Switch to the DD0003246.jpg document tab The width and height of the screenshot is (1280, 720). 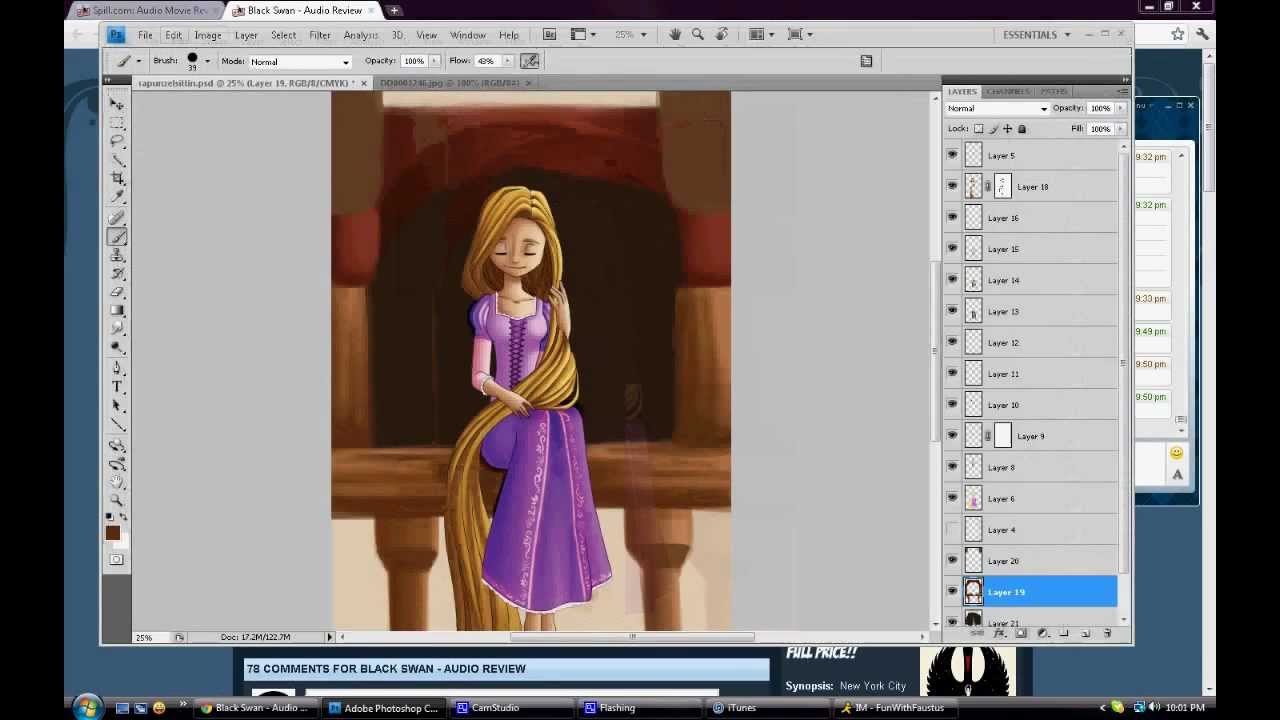tap(449, 83)
